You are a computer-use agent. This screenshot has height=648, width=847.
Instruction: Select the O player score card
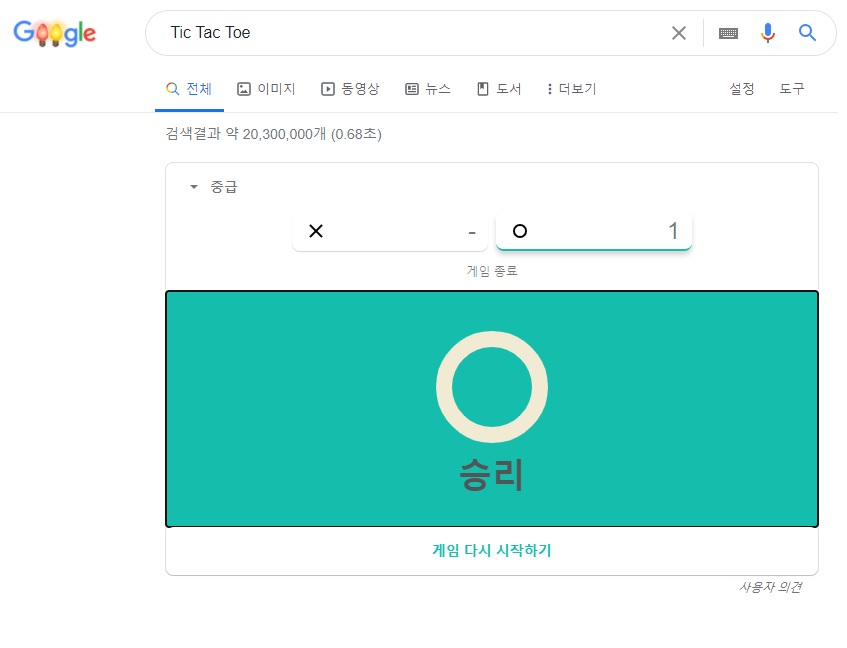594,232
